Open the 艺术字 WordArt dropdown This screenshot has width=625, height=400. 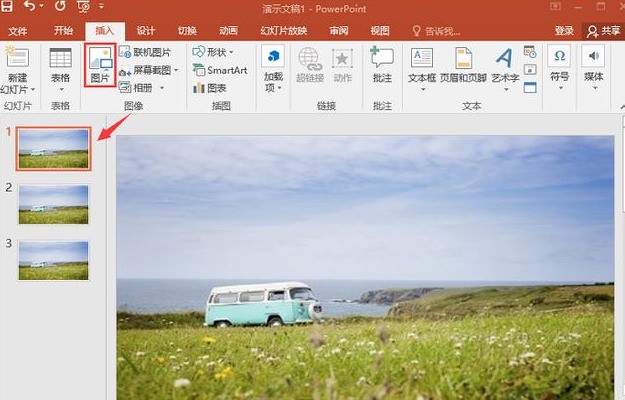505,78
